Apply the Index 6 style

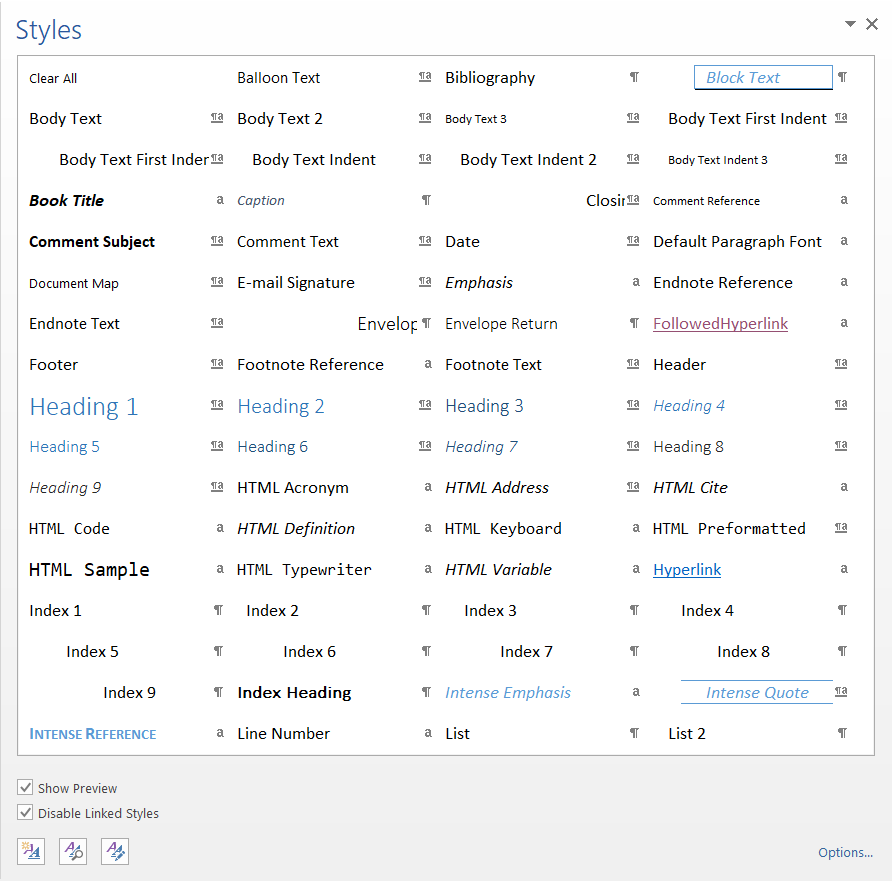pyautogui.click(x=309, y=651)
